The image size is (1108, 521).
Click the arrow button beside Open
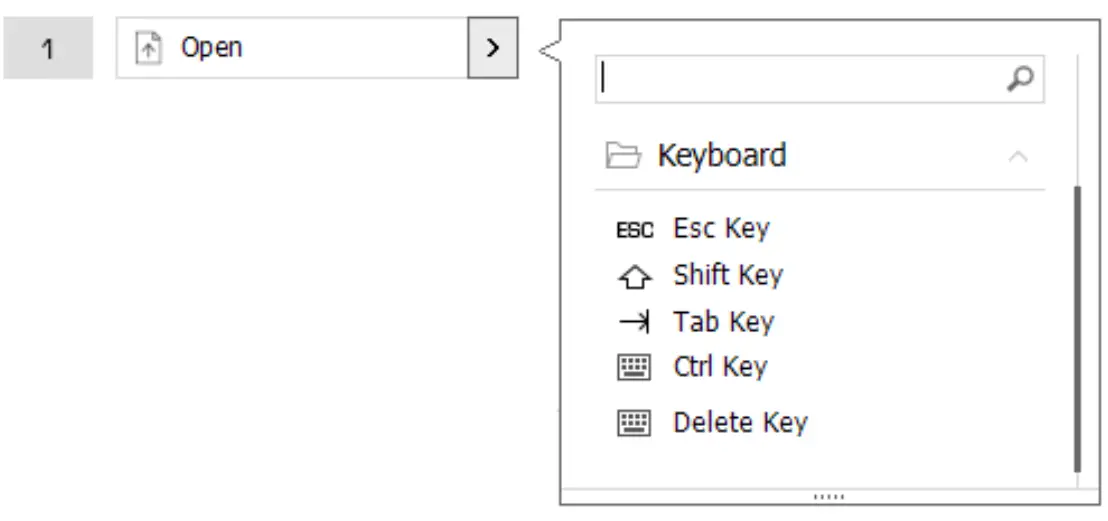(x=492, y=49)
